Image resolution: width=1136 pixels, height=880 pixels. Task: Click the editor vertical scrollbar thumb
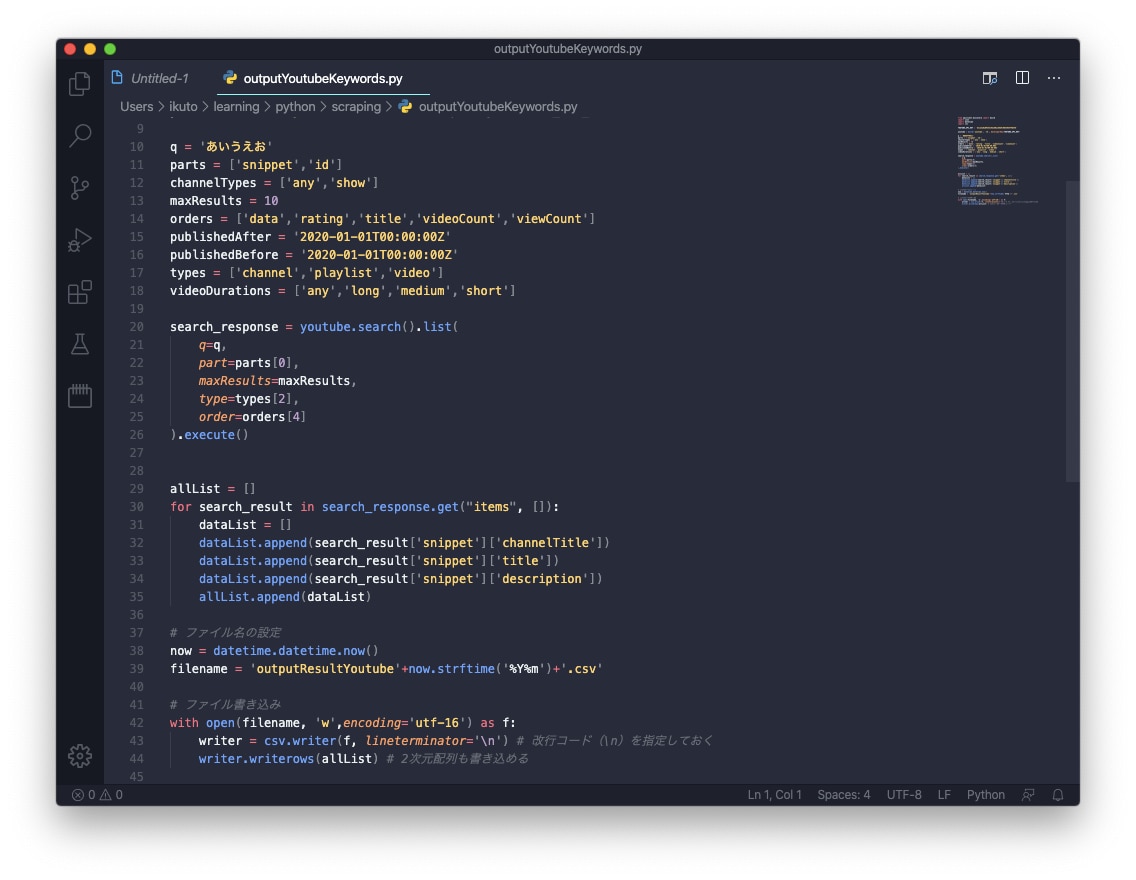pos(1072,330)
